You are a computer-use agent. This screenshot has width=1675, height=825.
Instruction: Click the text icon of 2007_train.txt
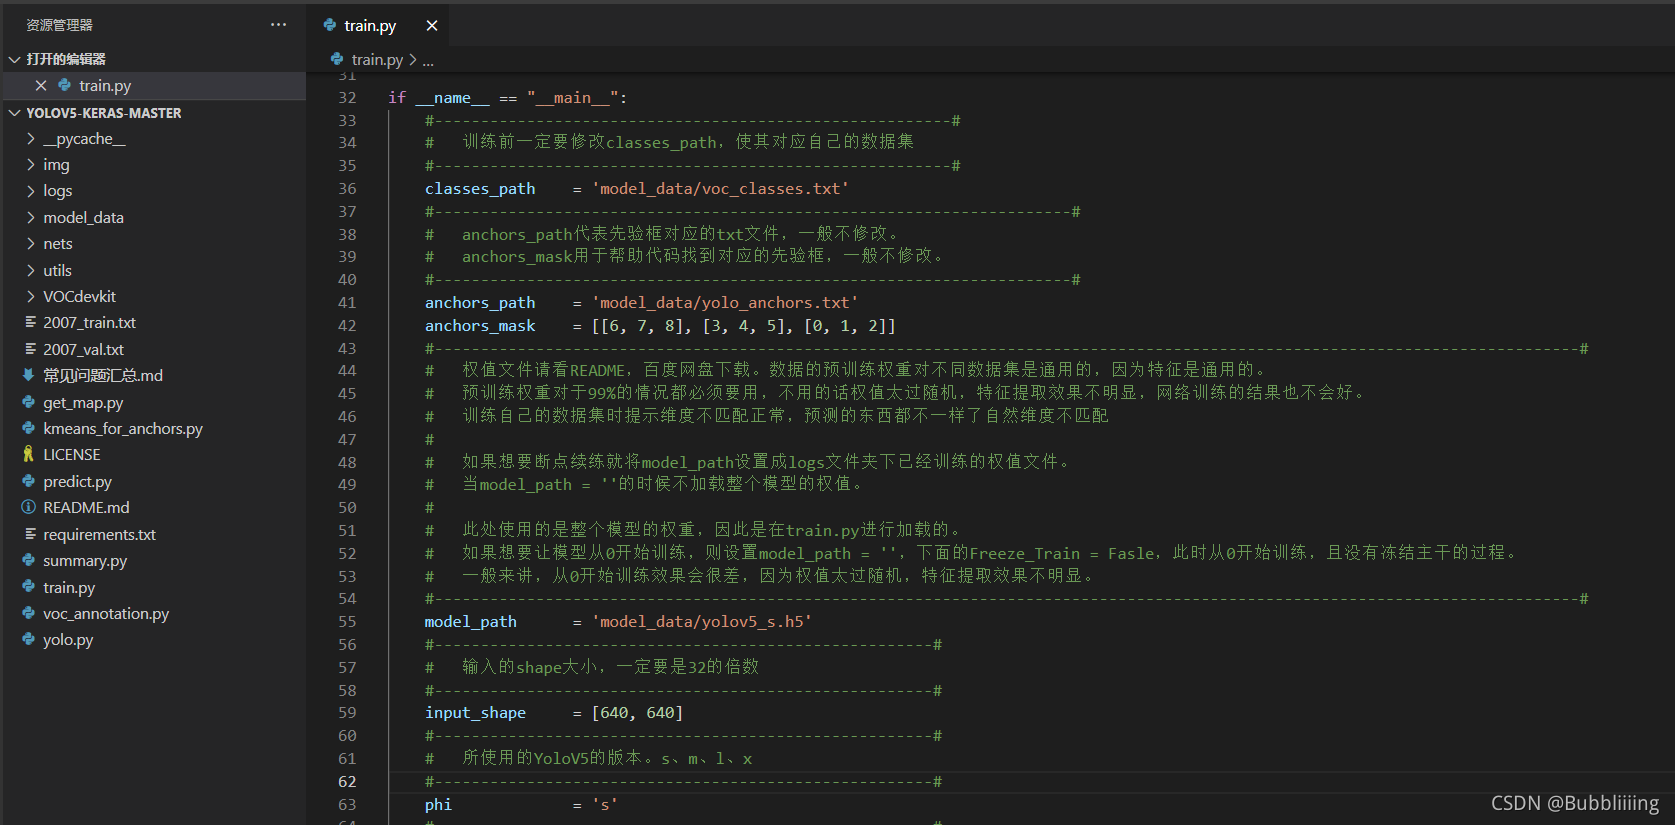(30, 322)
